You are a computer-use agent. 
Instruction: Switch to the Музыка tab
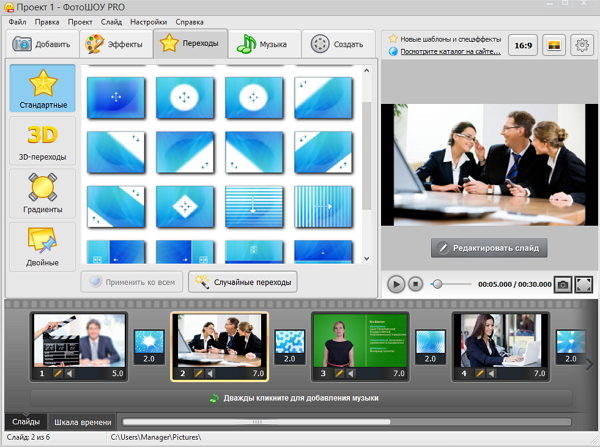point(264,44)
